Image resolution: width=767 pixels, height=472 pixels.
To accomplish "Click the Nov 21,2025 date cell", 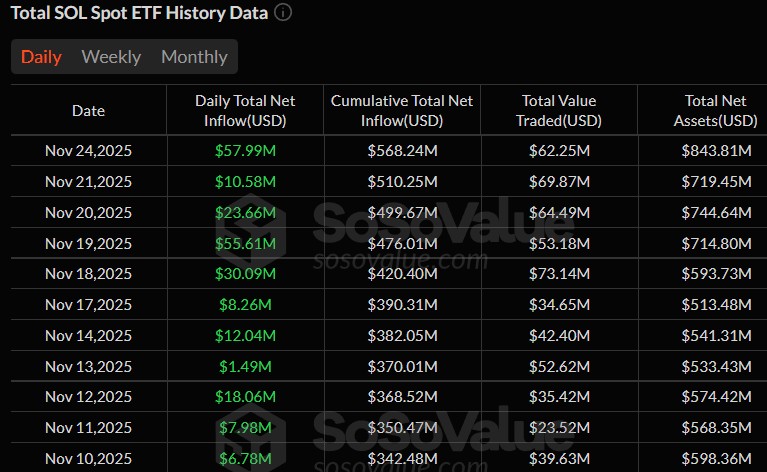I will pos(89,182).
